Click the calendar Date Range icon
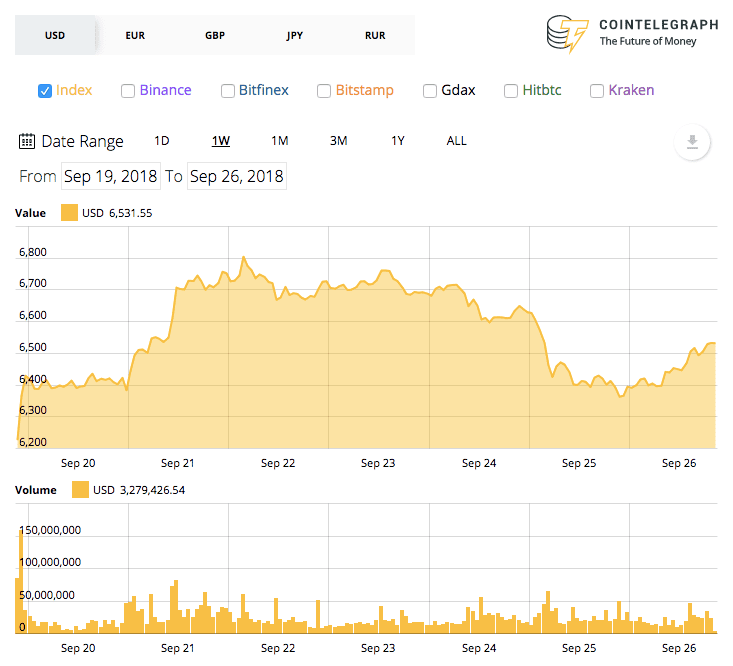733x666 pixels. 27,141
